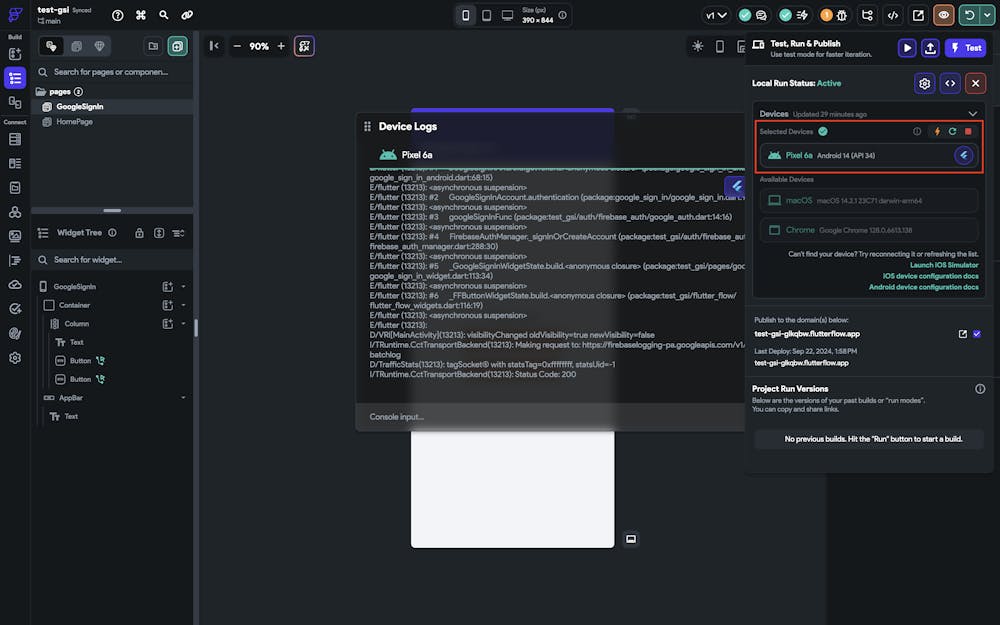The height and width of the screenshot is (625, 1000).
Task: Open project settings gear in left sidebar
Action: pyautogui.click(x=15, y=357)
